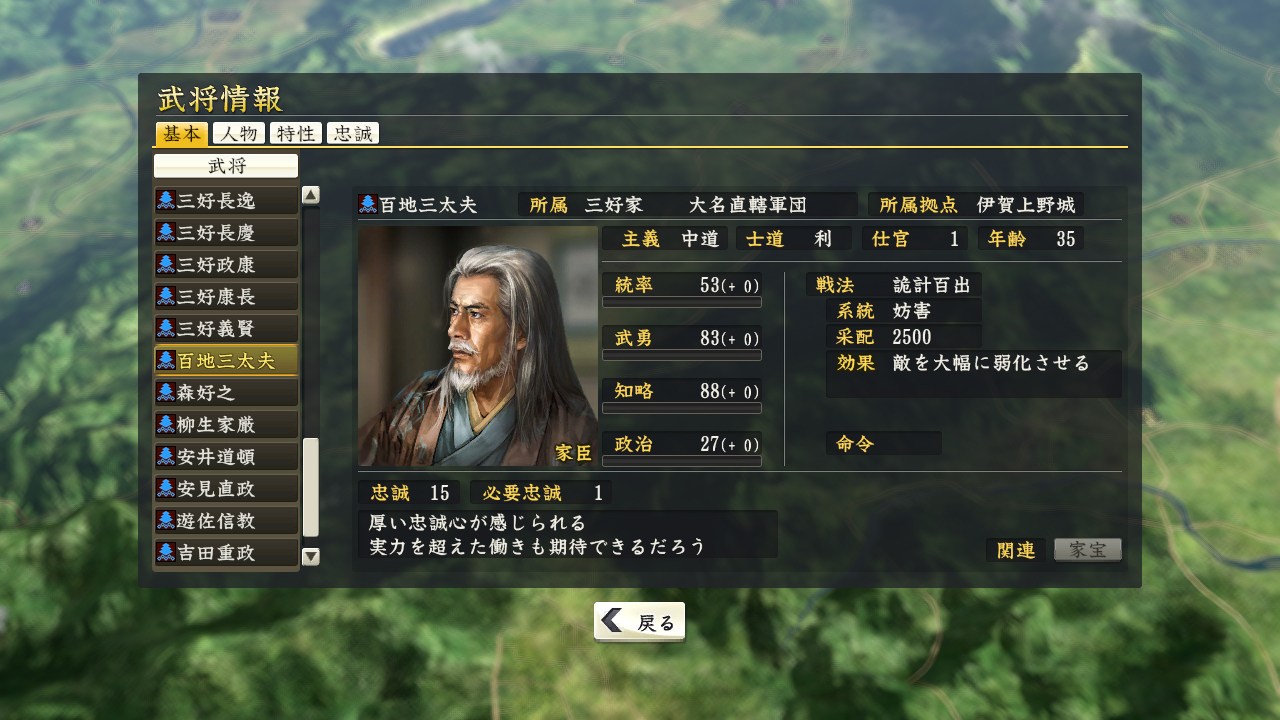Click the clan icon next to 百地三太夫 header

368,204
